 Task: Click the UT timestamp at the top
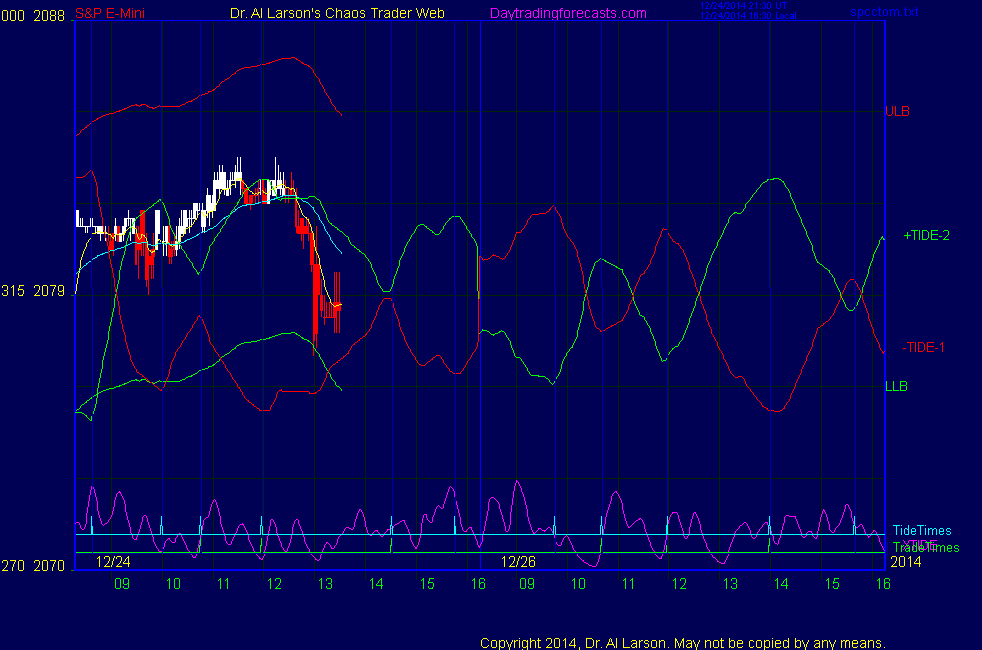(x=743, y=6)
